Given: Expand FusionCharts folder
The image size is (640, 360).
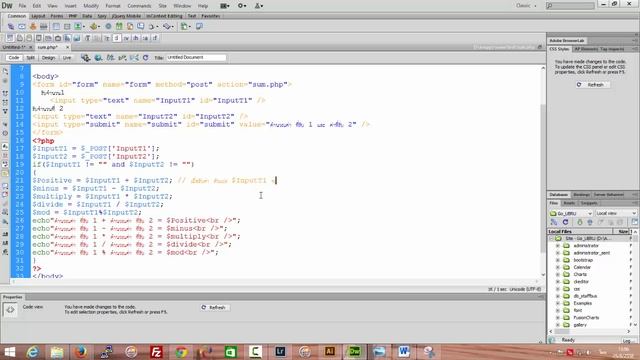Looking at the screenshot, I should (558, 318).
